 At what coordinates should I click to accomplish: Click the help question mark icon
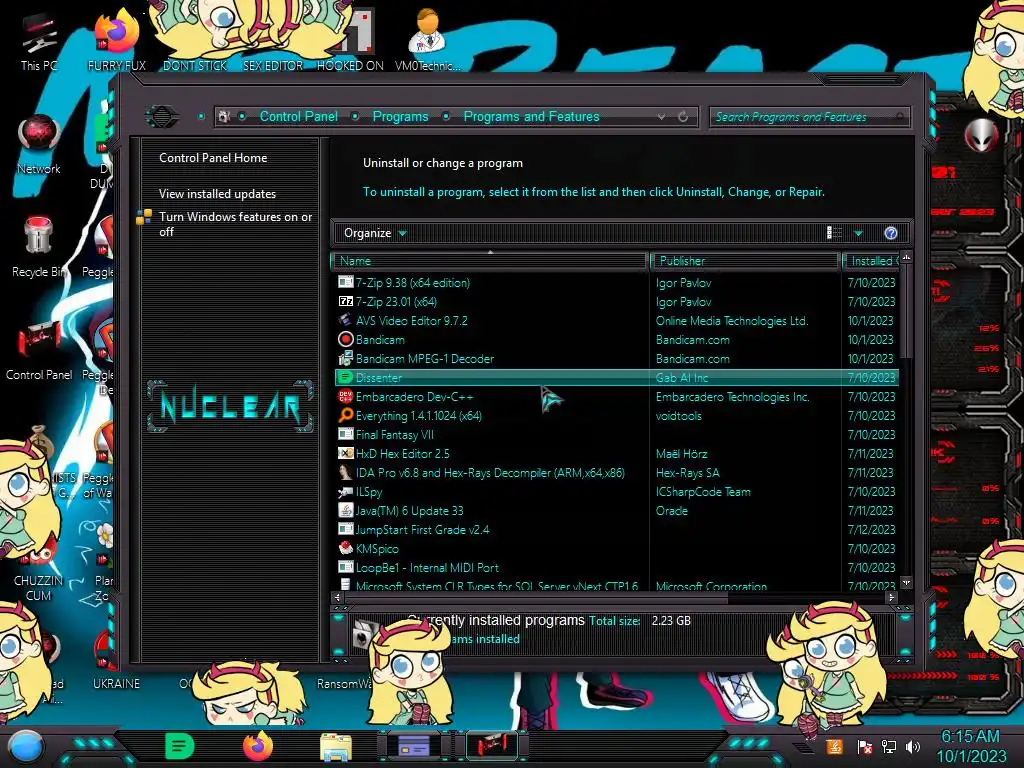click(891, 233)
